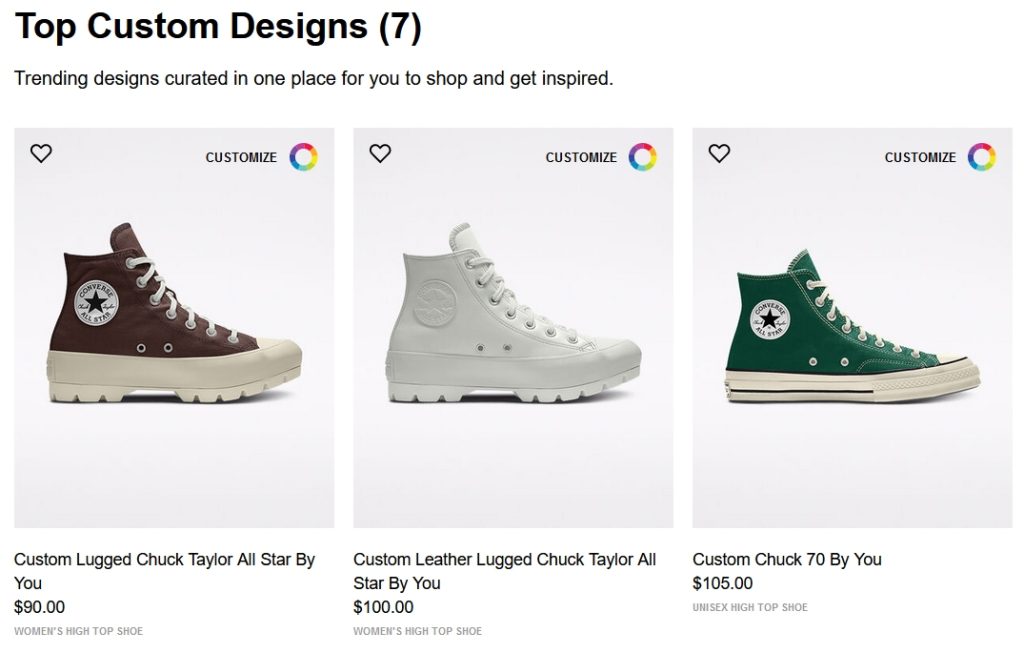
Task: Click the UNISEX HIGH TOP SHOE label
Action: 751,607
